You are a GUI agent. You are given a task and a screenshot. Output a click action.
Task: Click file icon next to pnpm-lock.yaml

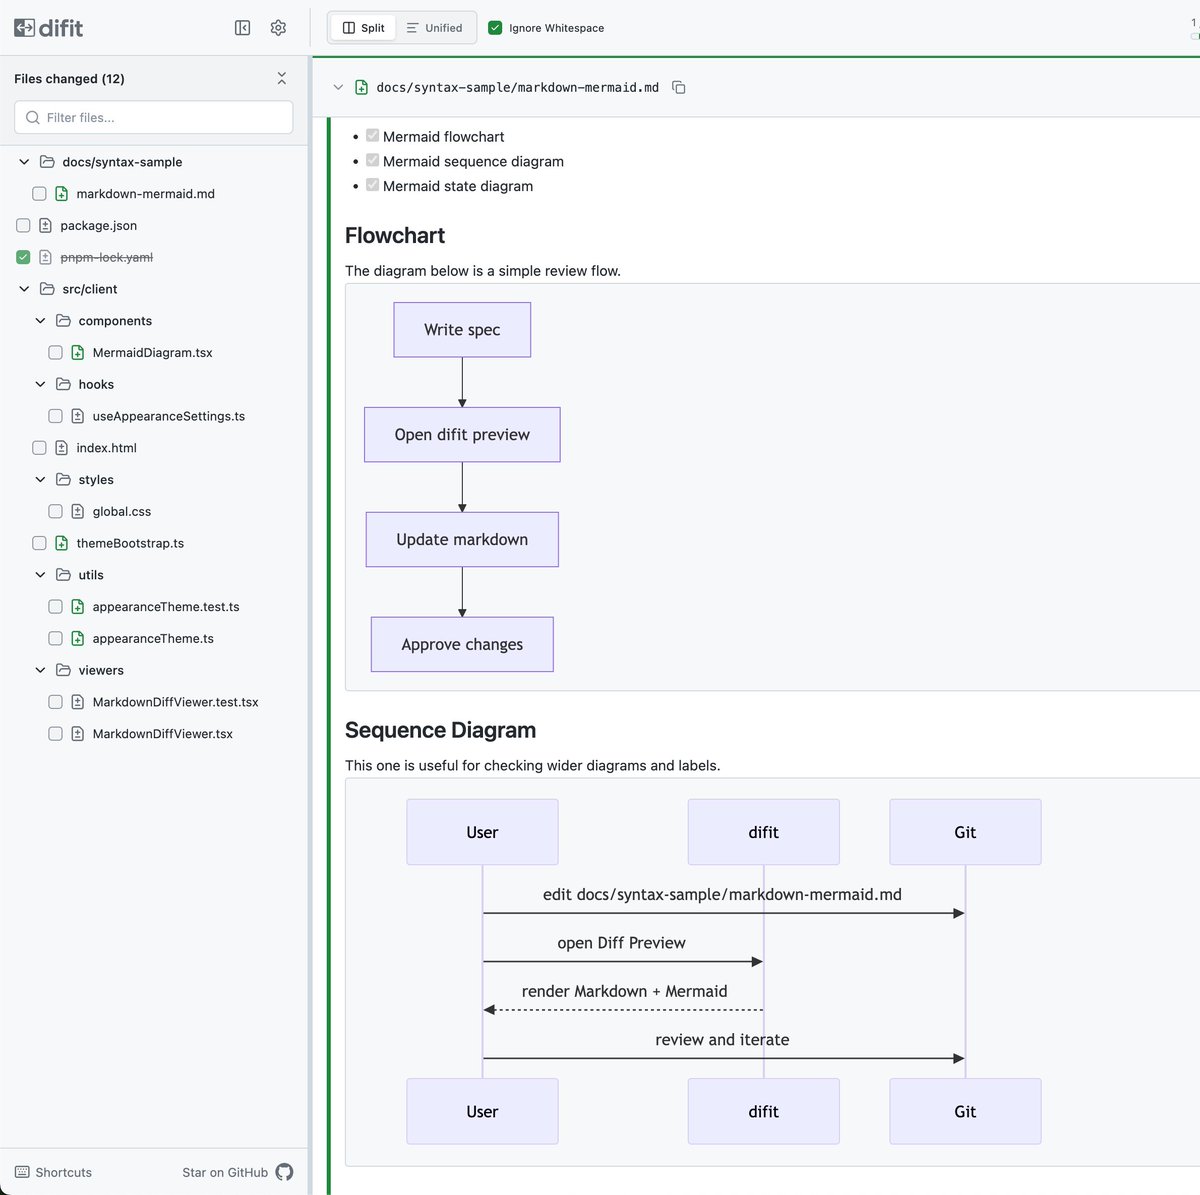click(45, 257)
